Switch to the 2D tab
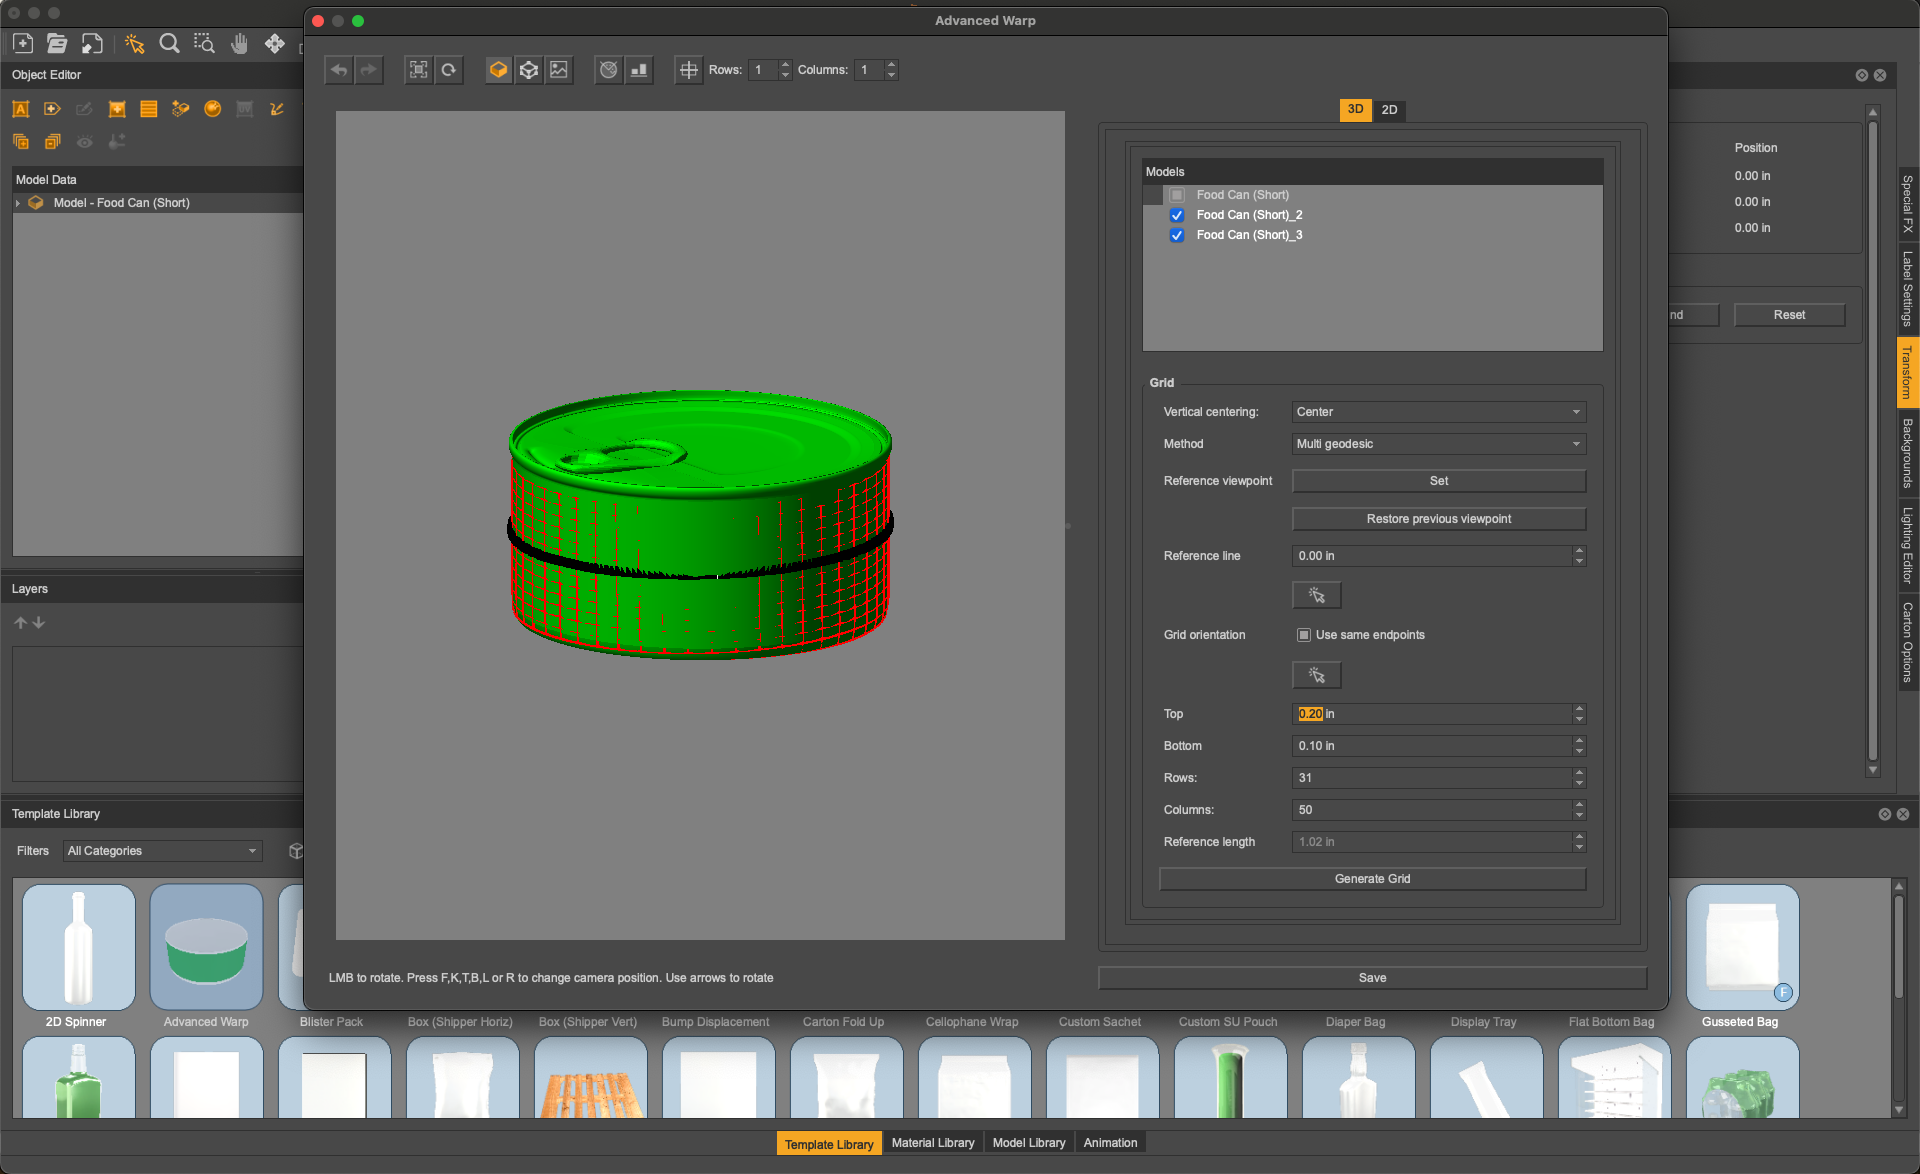The width and height of the screenshot is (1920, 1174). tap(1389, 110)
